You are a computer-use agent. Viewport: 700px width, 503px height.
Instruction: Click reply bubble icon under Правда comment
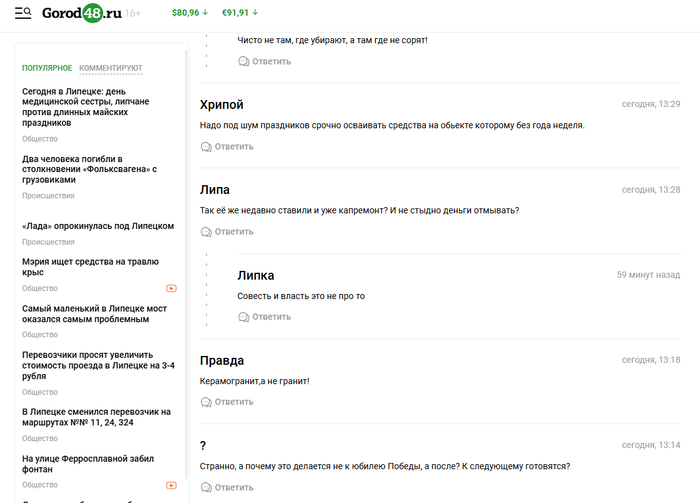(x=206, y=402)
